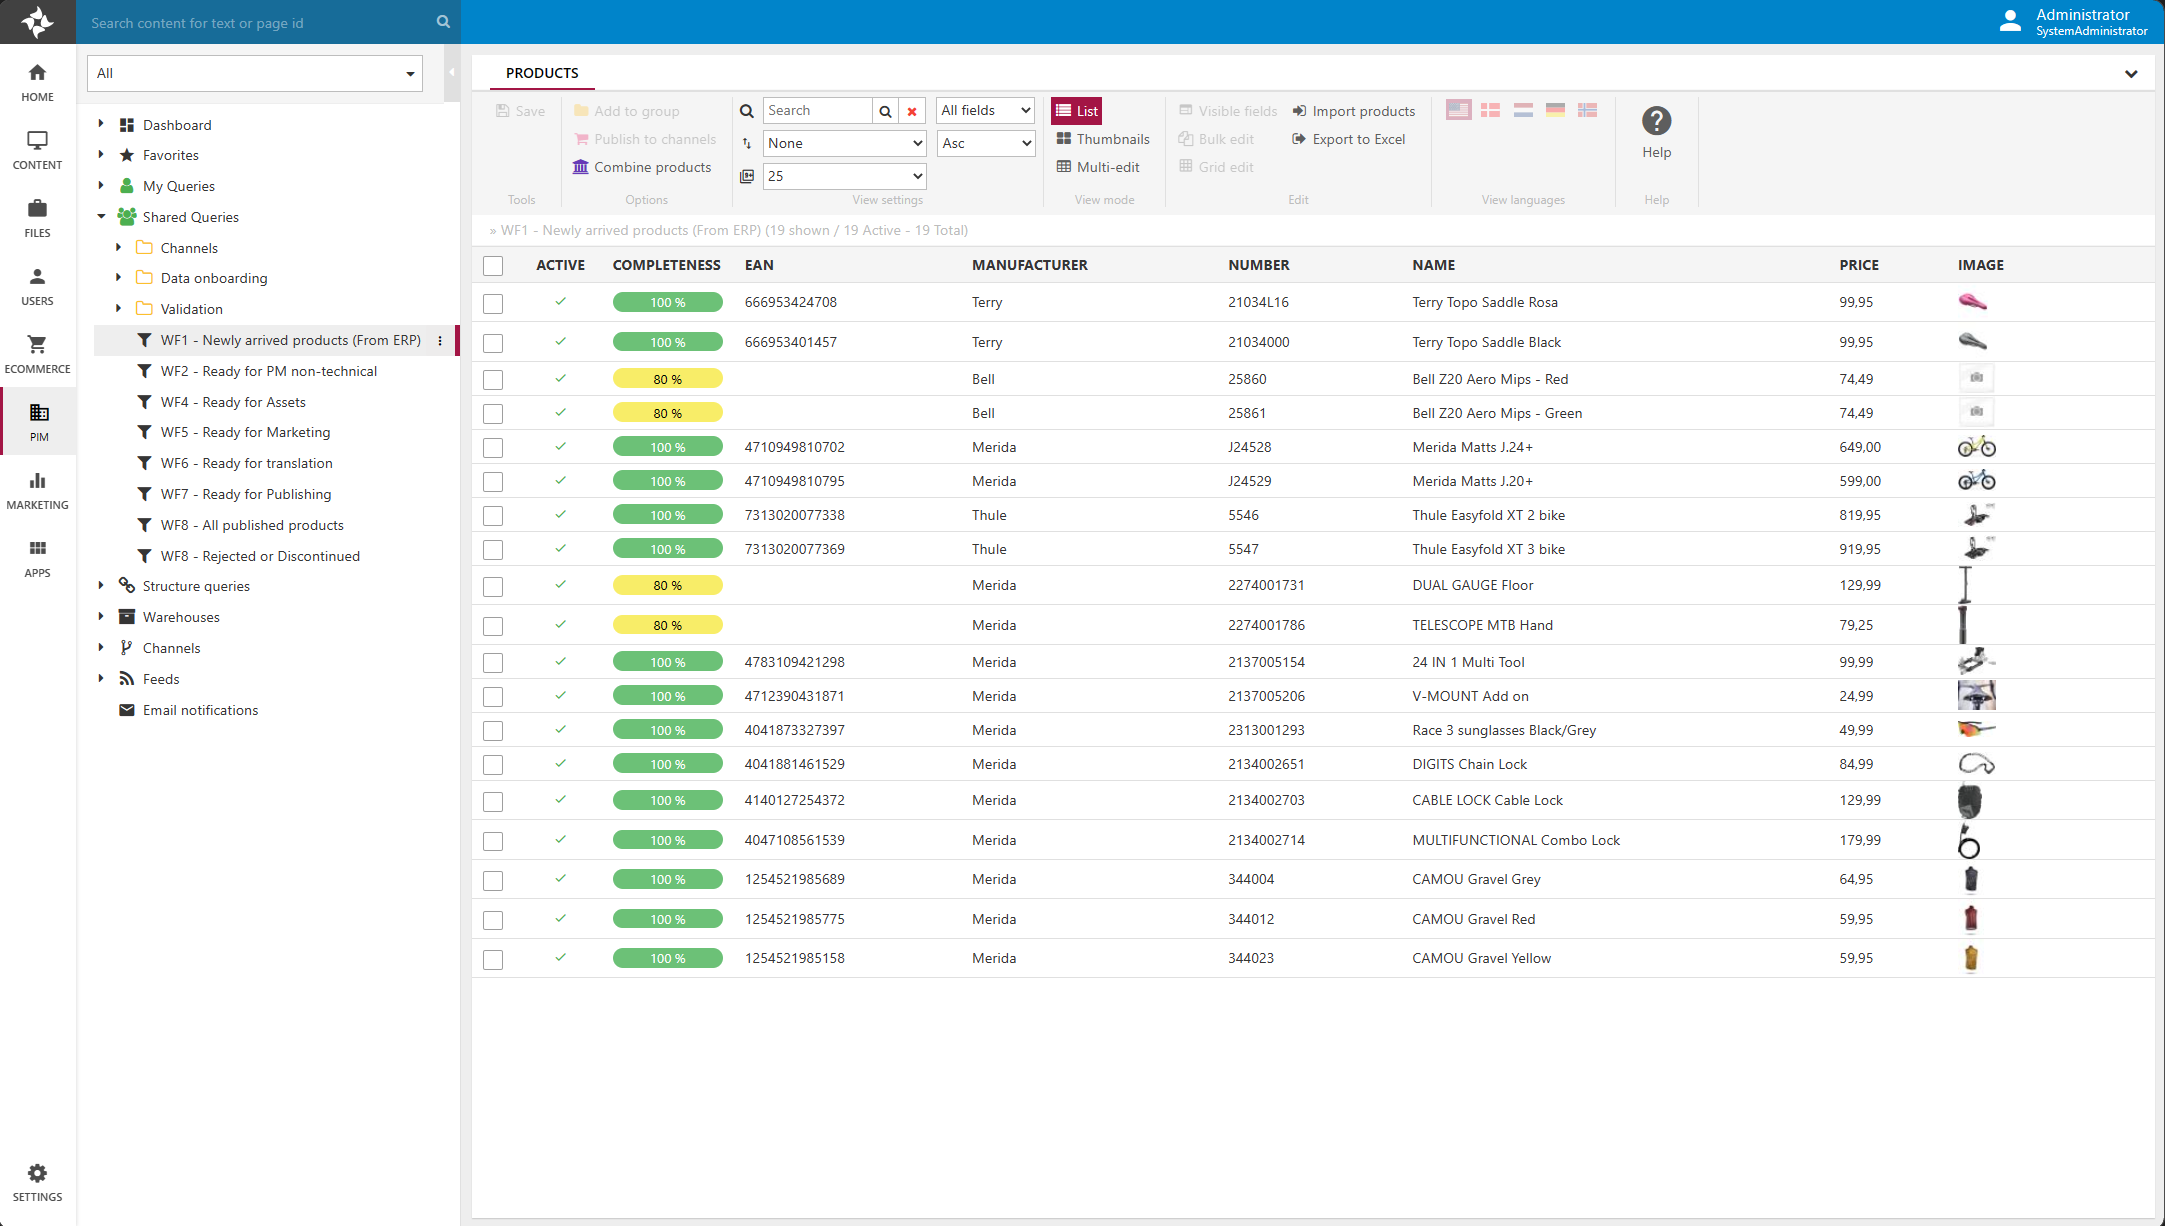Check the Terry Topo Saddle Rosa row checkbox

click(493, 303)
